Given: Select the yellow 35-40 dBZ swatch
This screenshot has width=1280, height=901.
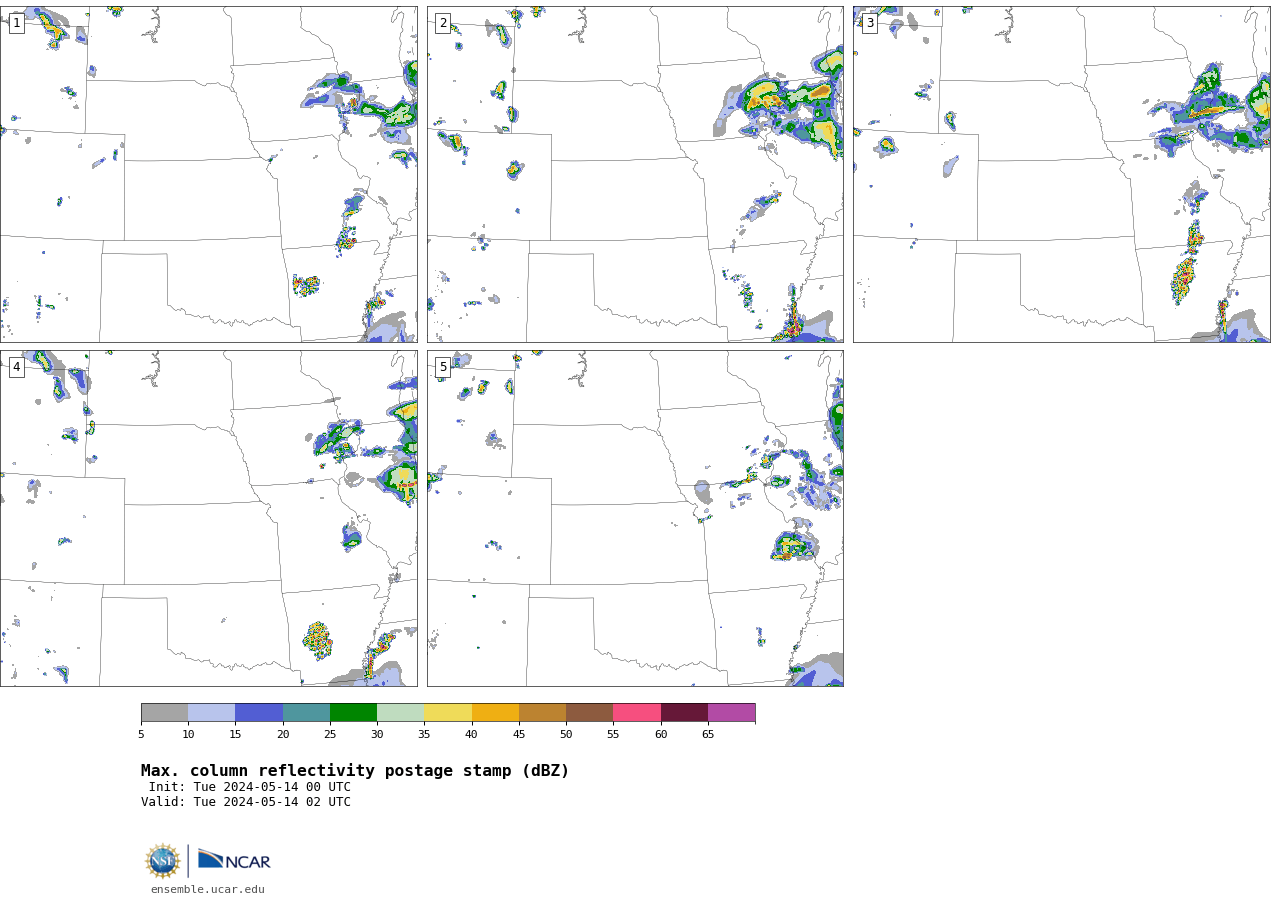Looking at the screenshot, I should (448, 713).
